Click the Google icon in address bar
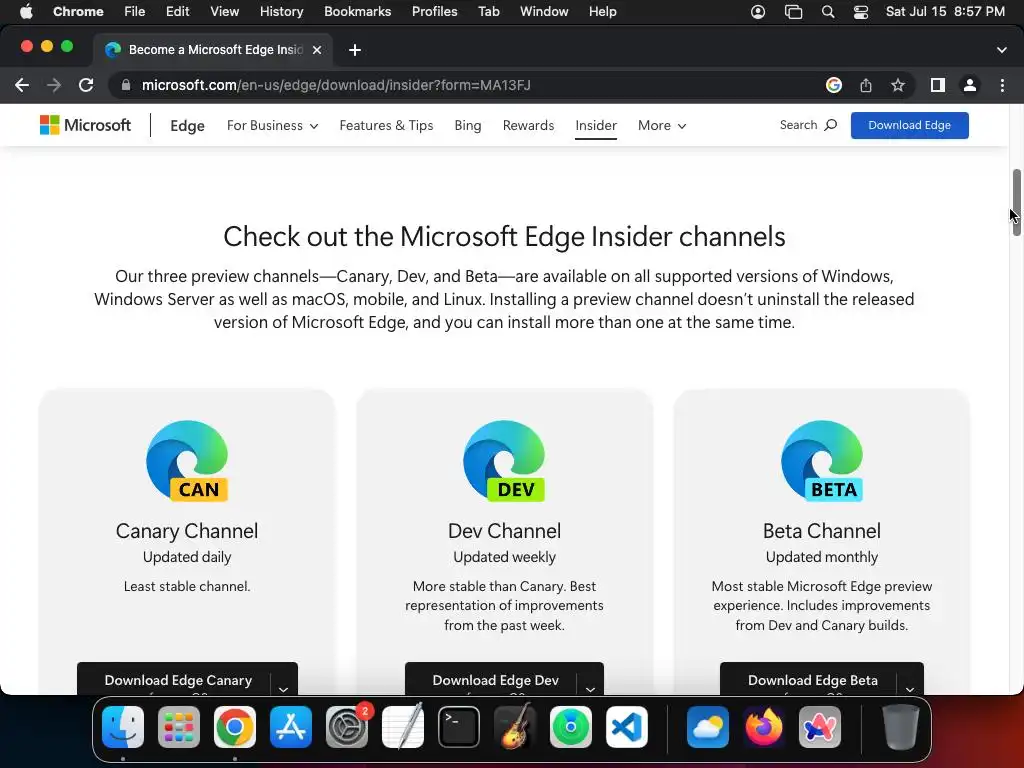 [x=833, y=85]
